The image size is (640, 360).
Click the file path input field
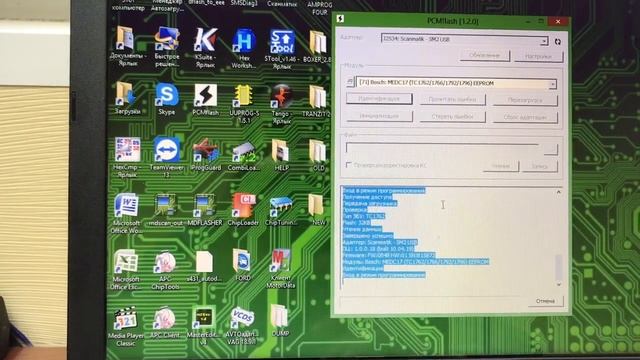tap(444, 148)
